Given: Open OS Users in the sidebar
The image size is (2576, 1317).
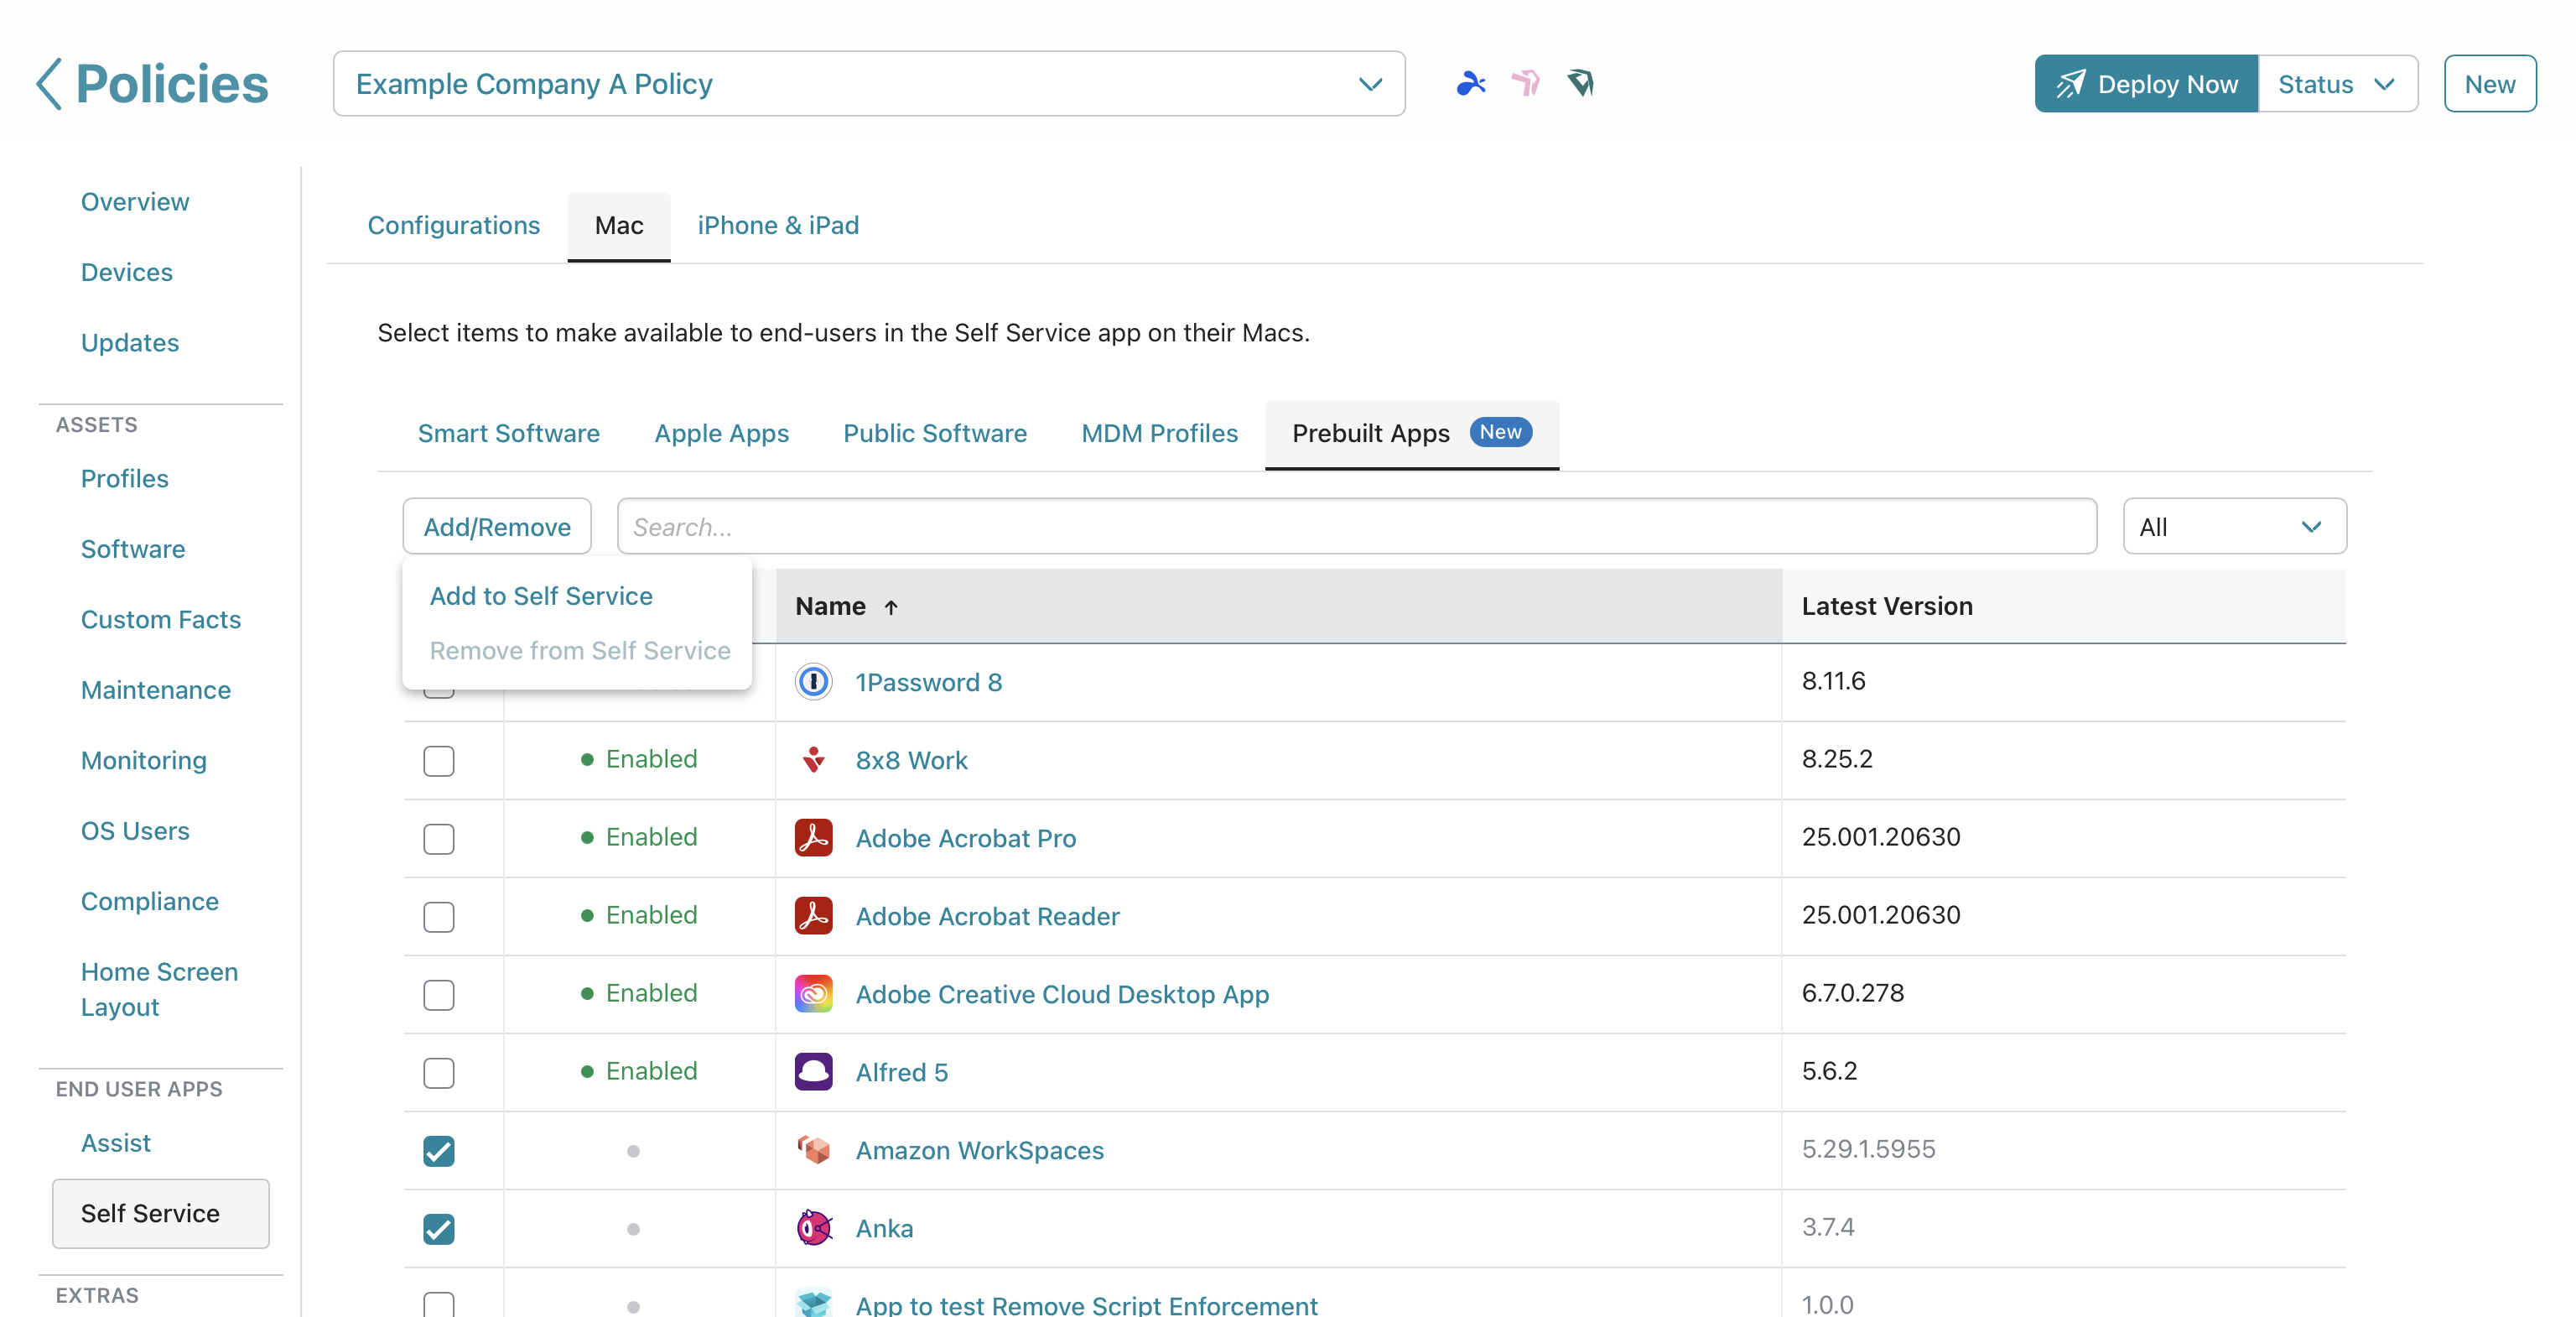Looking at the screenshot, I should tap(135, 831).
